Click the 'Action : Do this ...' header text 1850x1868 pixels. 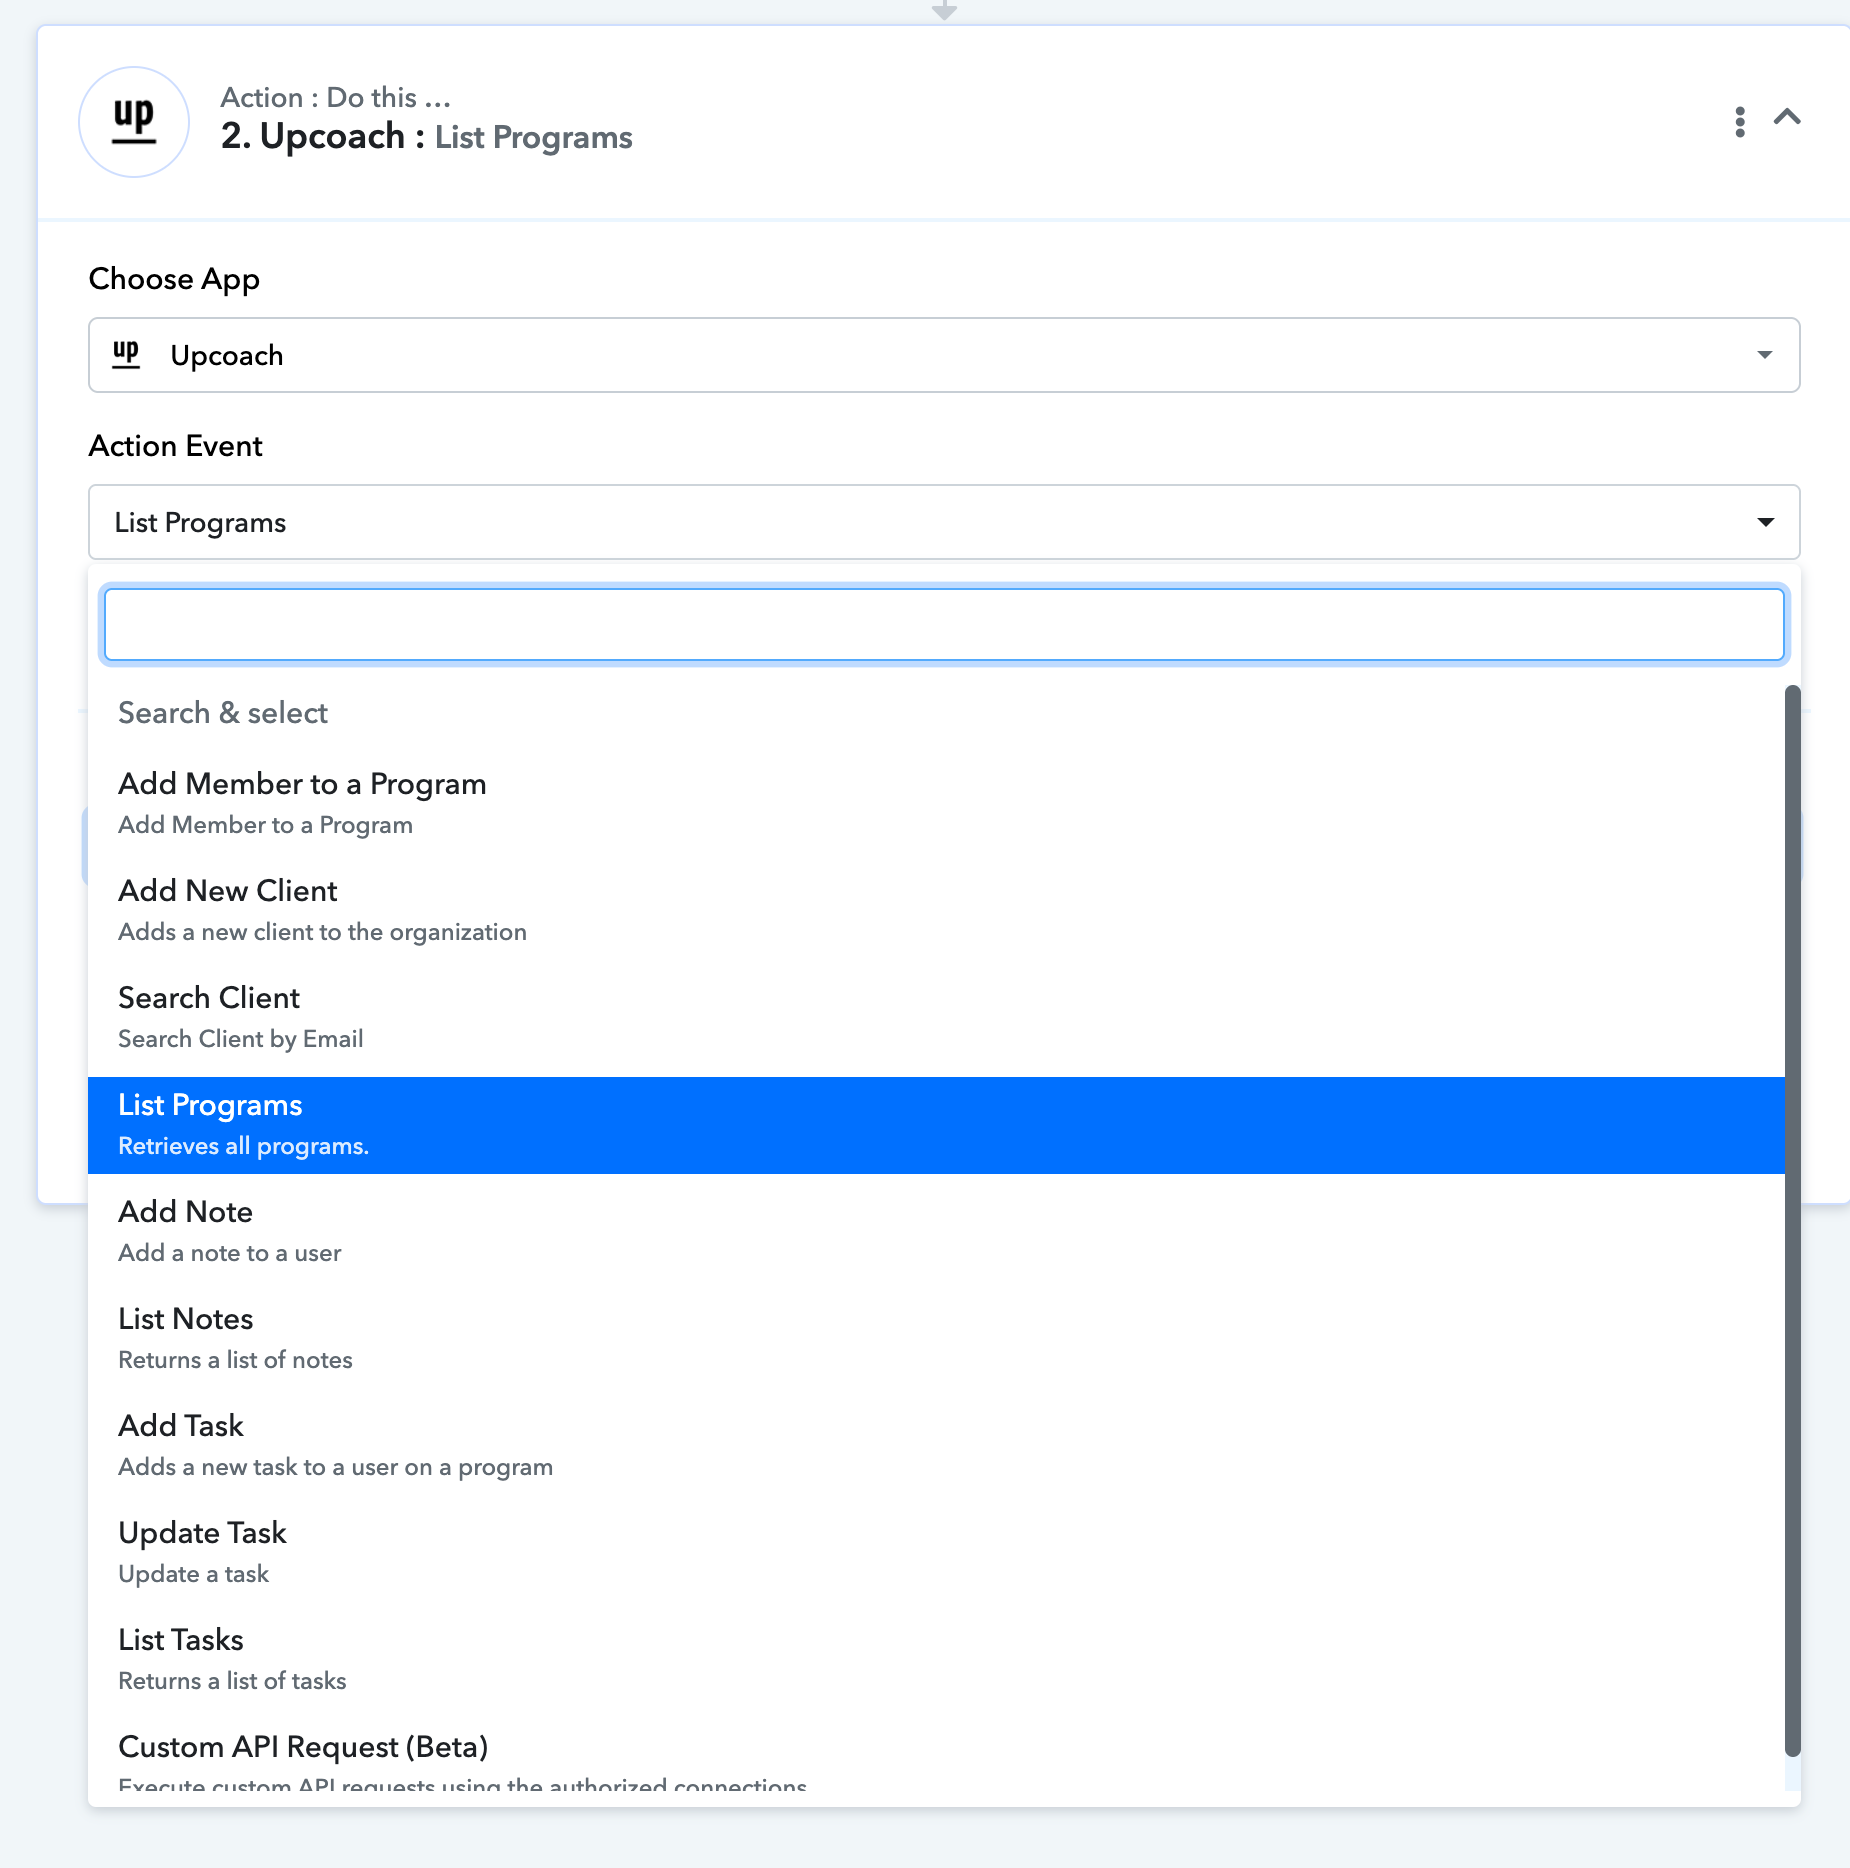[336, 97]
